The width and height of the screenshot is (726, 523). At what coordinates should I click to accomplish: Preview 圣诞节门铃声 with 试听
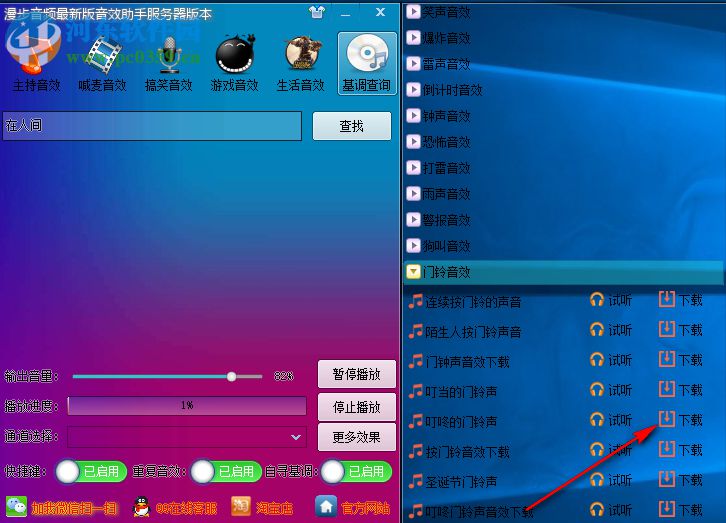pyautogui.click(x=611, y=480)
